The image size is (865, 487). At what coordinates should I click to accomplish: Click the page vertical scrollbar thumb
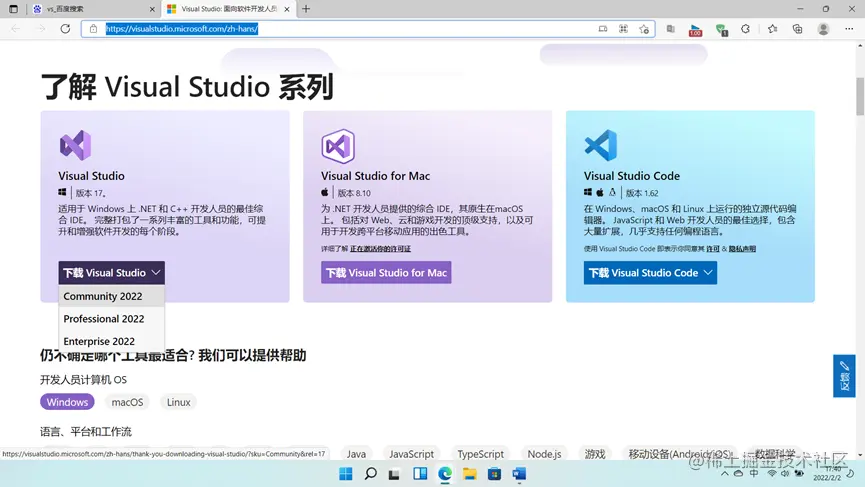tap(860, 97)
